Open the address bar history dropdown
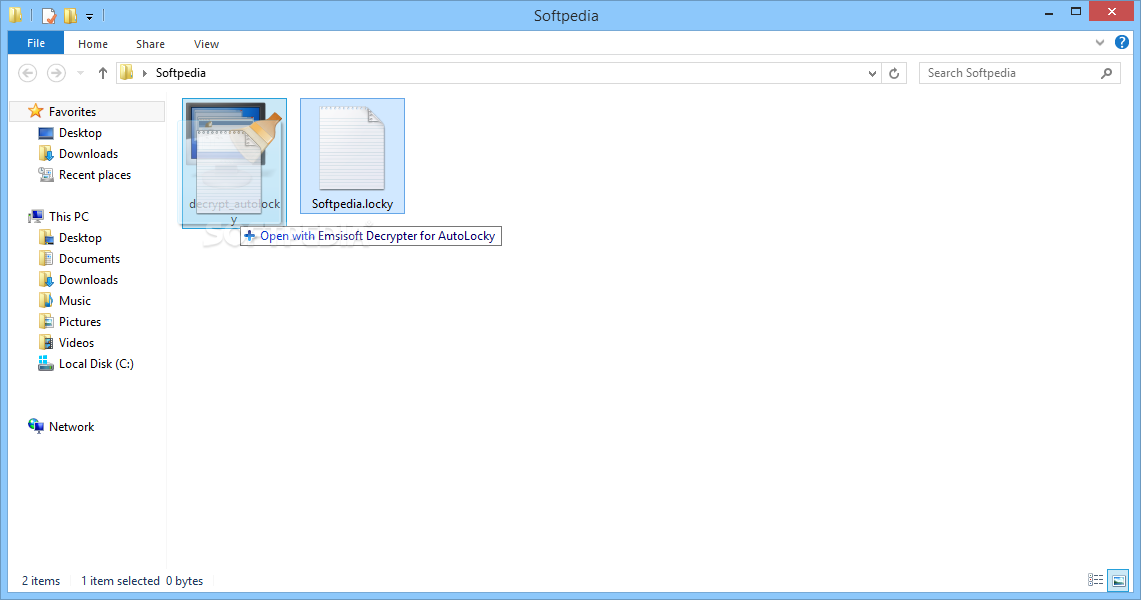 point(872,73)
